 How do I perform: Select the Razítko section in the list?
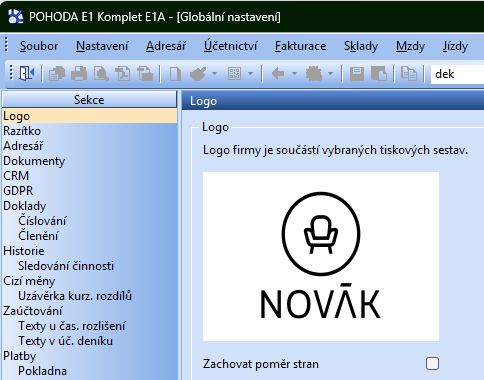coord(89,131)
